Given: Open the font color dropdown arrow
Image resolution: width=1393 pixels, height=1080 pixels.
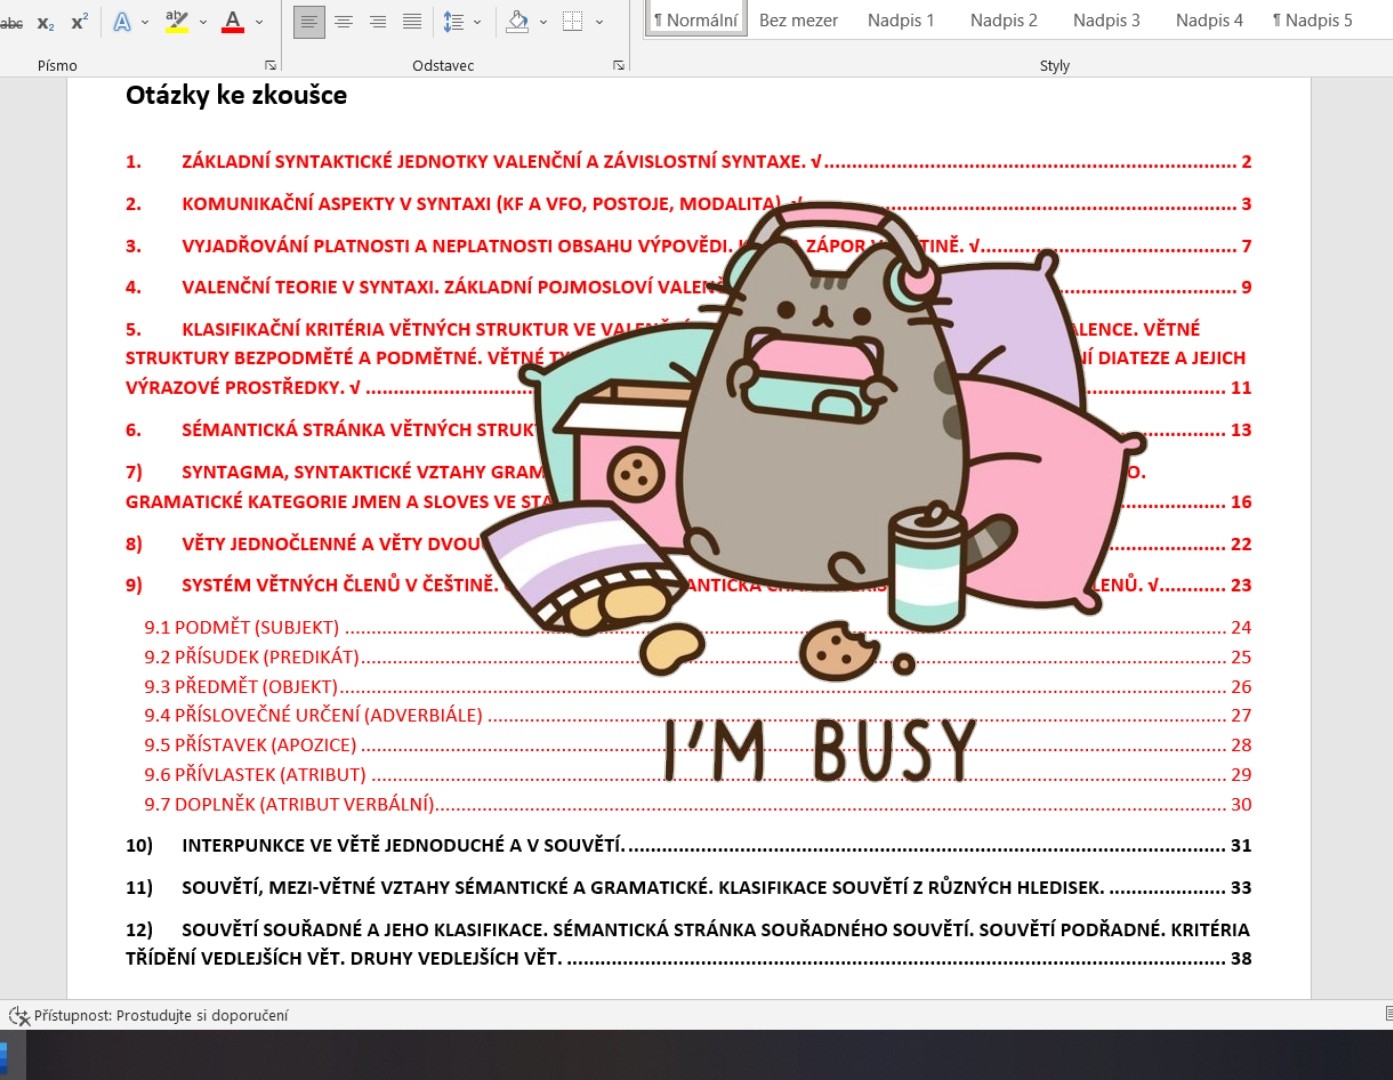Looking at the screenshot, I should click(x=259, y=22).
